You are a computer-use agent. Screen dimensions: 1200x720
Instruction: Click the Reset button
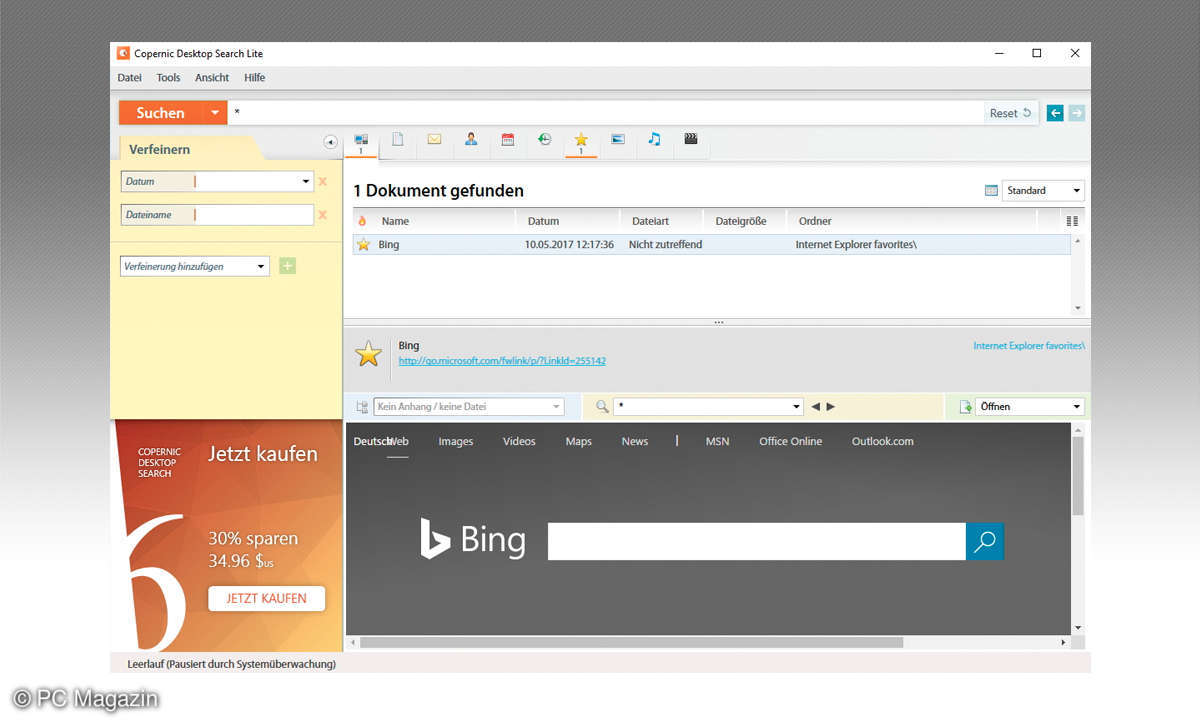(x=1010, y=113)
